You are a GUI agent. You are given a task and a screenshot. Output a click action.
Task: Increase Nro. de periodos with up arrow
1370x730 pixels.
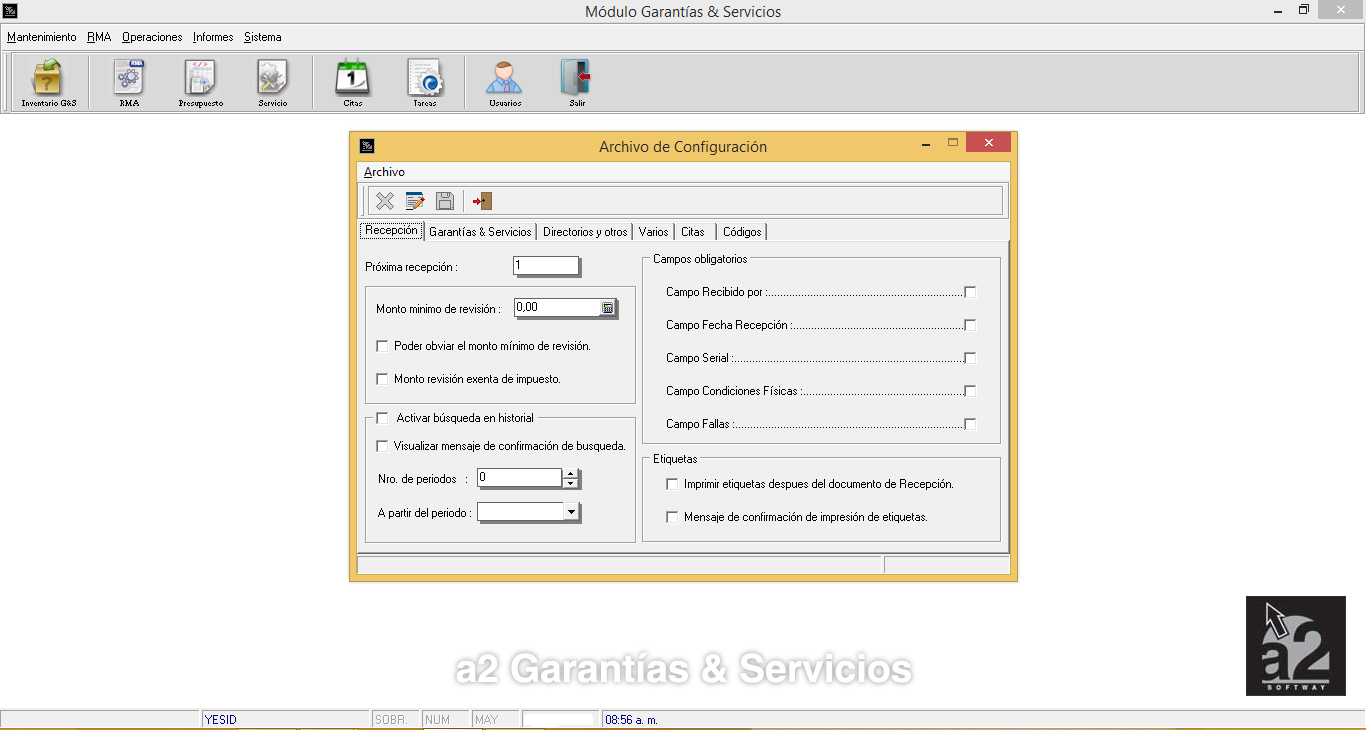(x=570, y=474)
